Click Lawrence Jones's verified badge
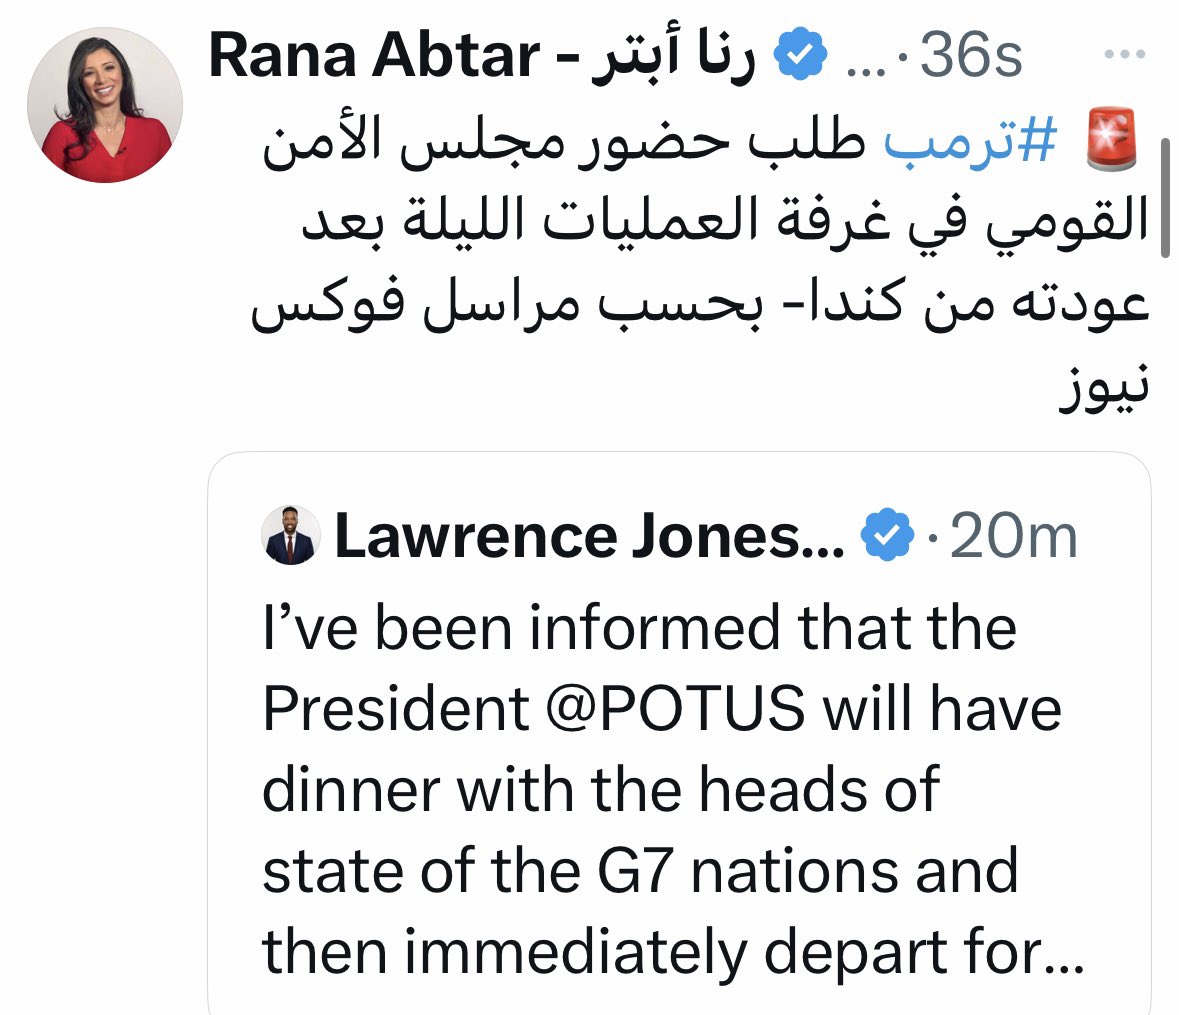1179x1015 pixels. (887, 537)
